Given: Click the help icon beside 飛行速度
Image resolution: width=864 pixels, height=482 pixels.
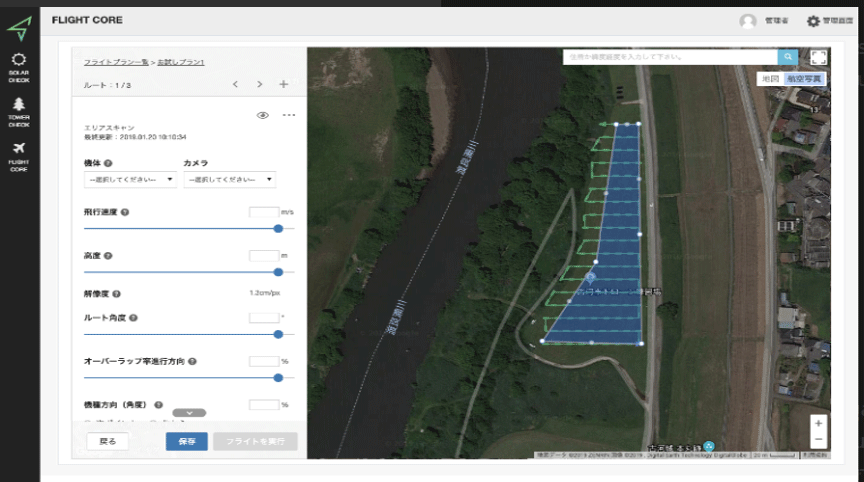Looking at the screenshot, I should click(125, 212).
